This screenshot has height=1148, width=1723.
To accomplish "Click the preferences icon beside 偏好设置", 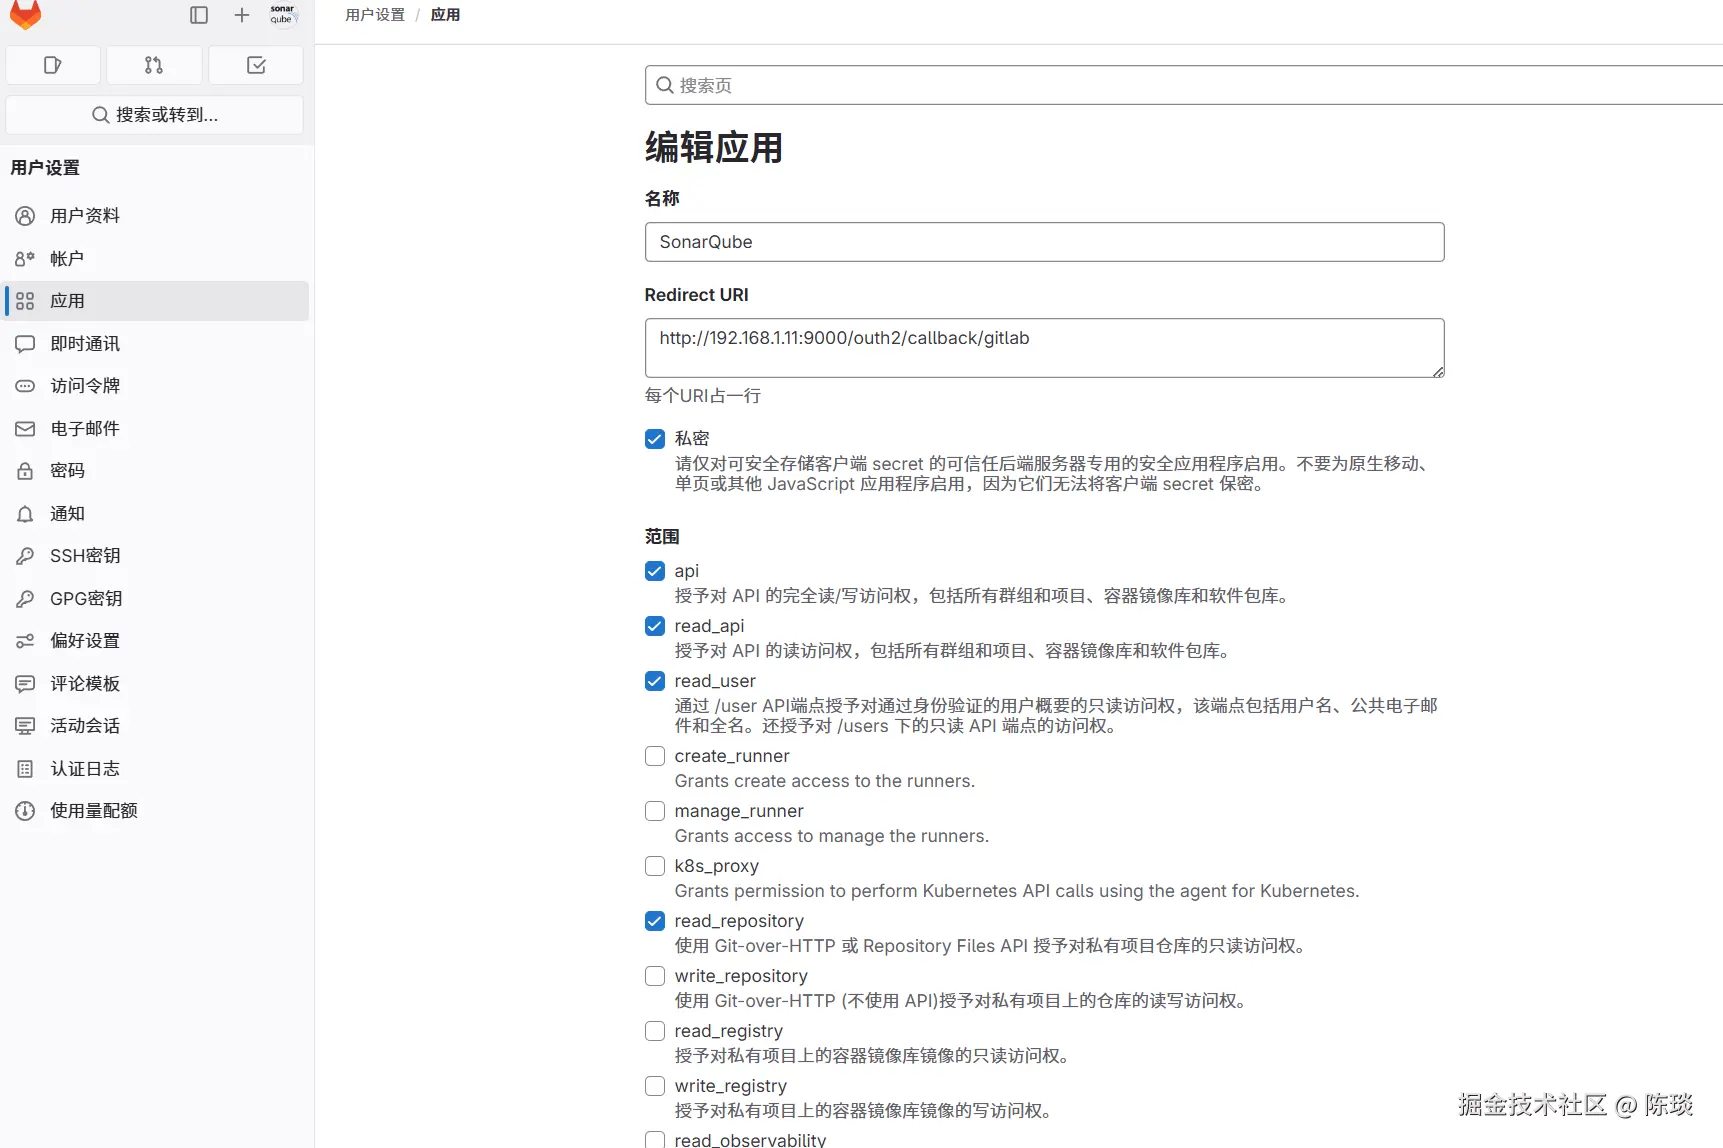I will point(25,641).
